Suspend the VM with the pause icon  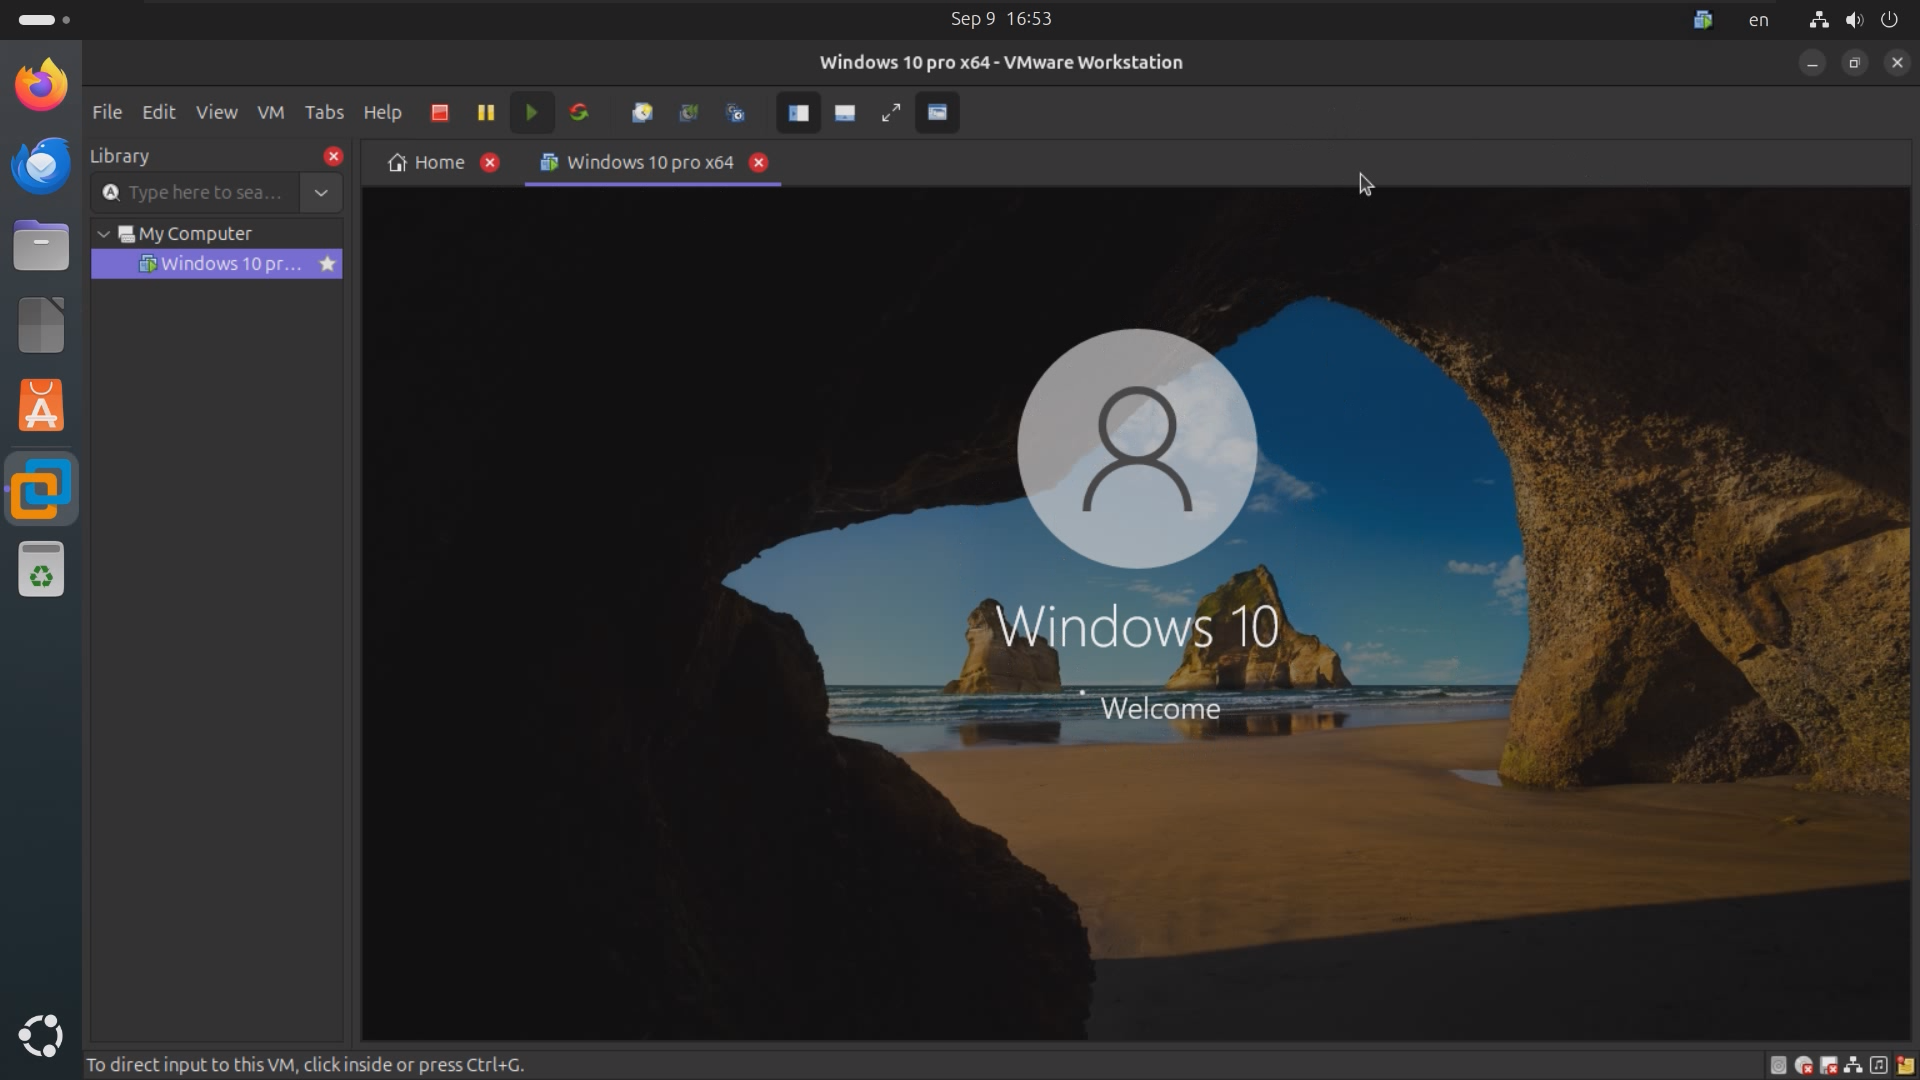(x=486, y=113)
